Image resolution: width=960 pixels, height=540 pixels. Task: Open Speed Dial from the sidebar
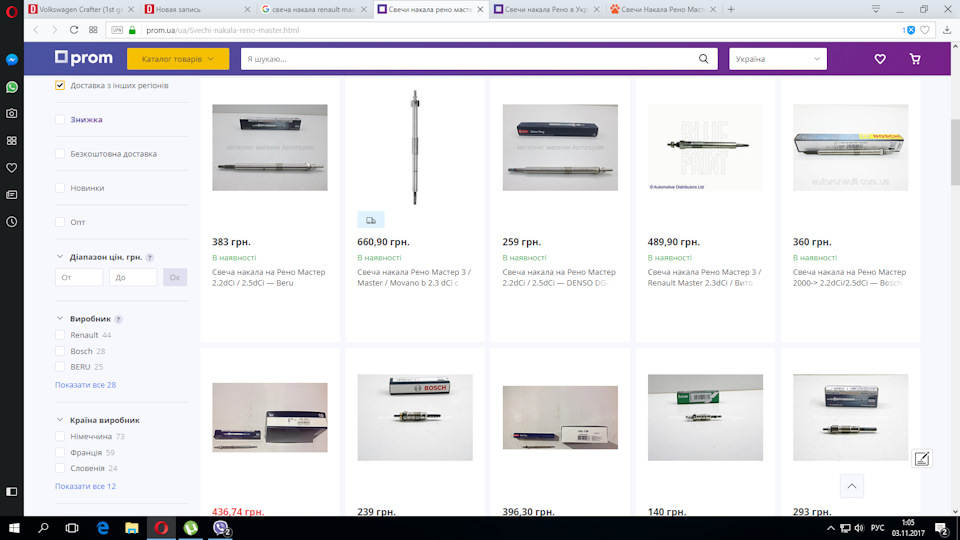12,141
